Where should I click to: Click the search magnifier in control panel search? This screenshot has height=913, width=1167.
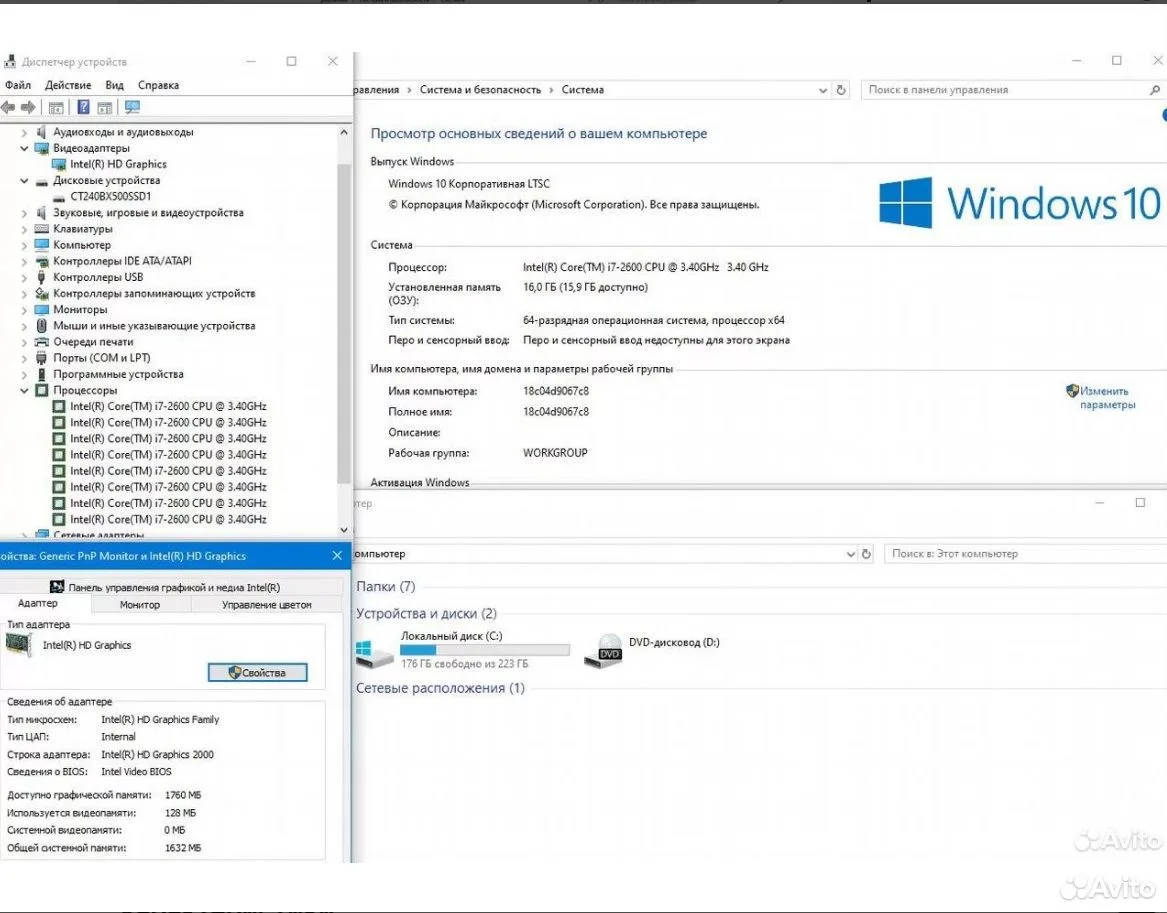coord(1154,90)
